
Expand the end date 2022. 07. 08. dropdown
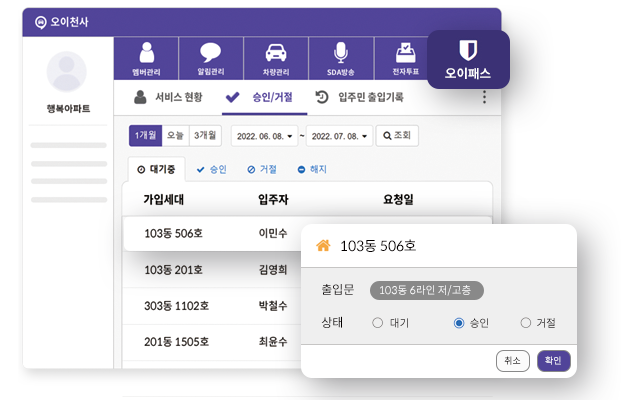(x=339, y=135)
